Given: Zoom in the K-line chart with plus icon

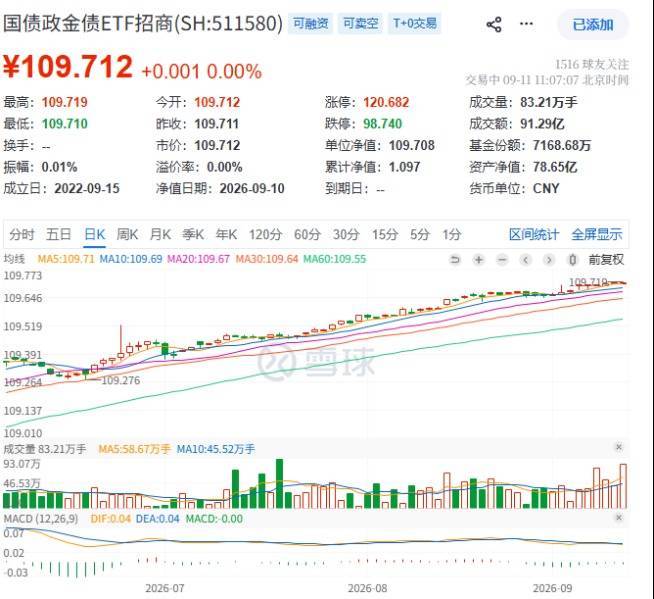Looking at the screenshot, I should coord(479,260).
